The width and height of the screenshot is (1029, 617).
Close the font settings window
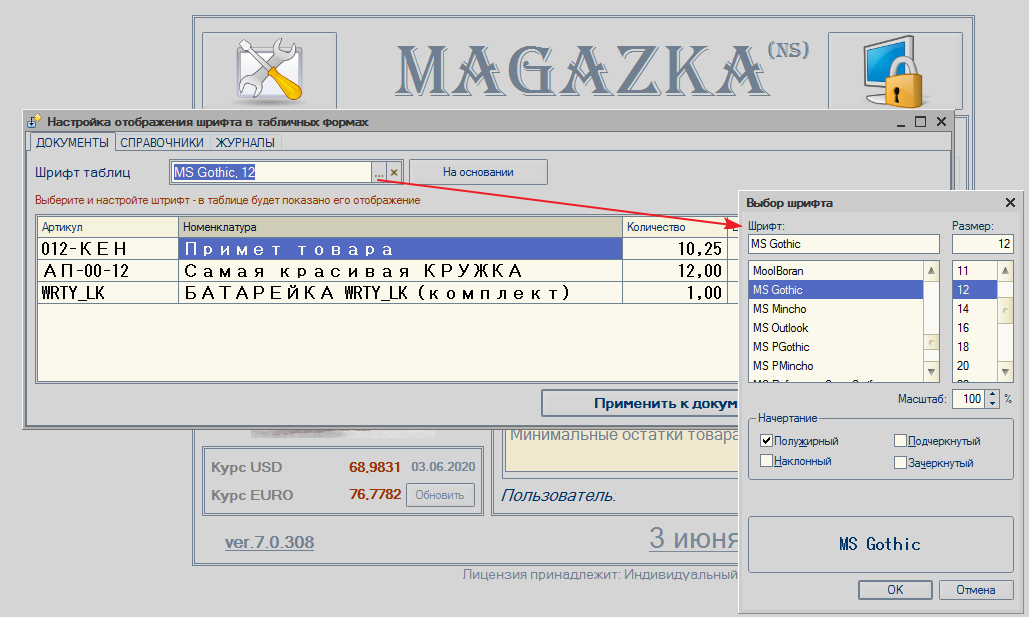pyautogui.click(x=941, y=121)
